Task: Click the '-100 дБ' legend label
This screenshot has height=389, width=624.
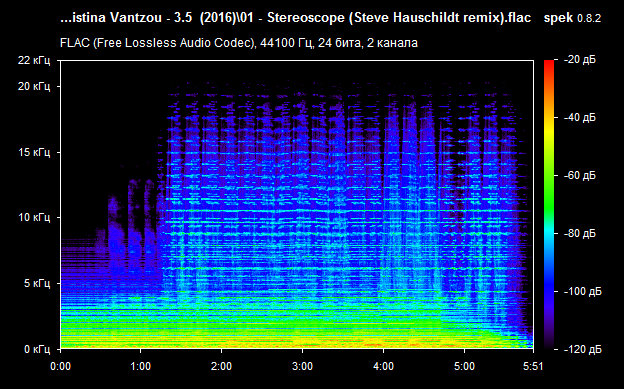Action: point(583,291)
